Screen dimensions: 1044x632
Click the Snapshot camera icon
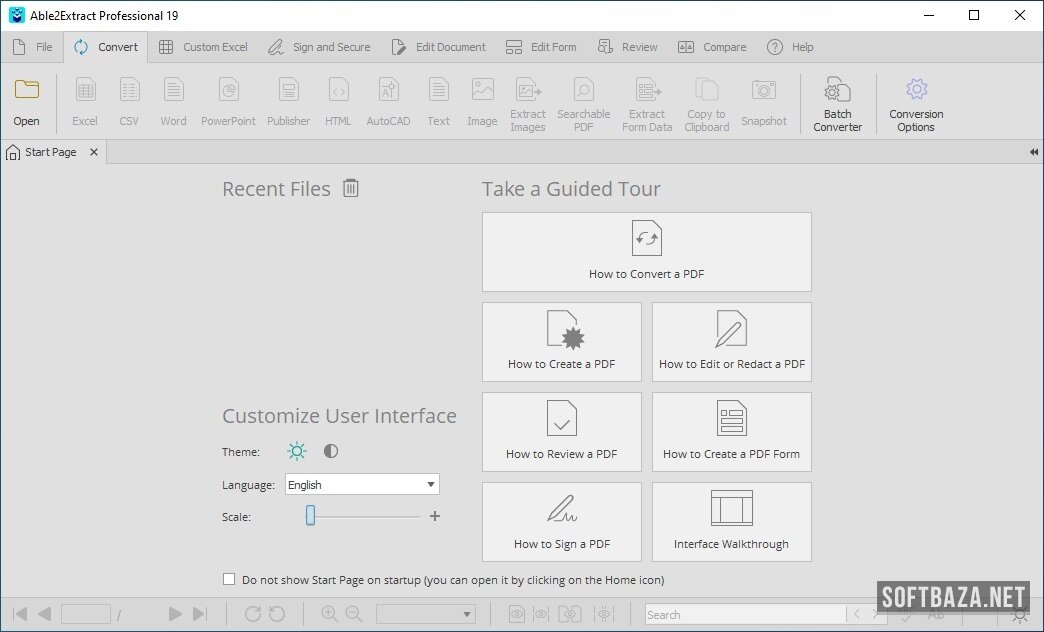coord(764,91)
